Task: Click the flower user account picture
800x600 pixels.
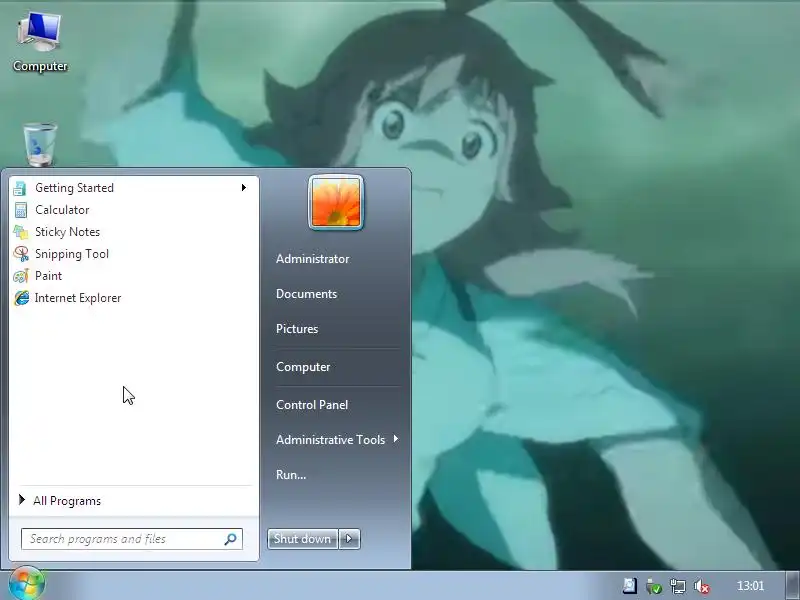Action: point(336,203)
